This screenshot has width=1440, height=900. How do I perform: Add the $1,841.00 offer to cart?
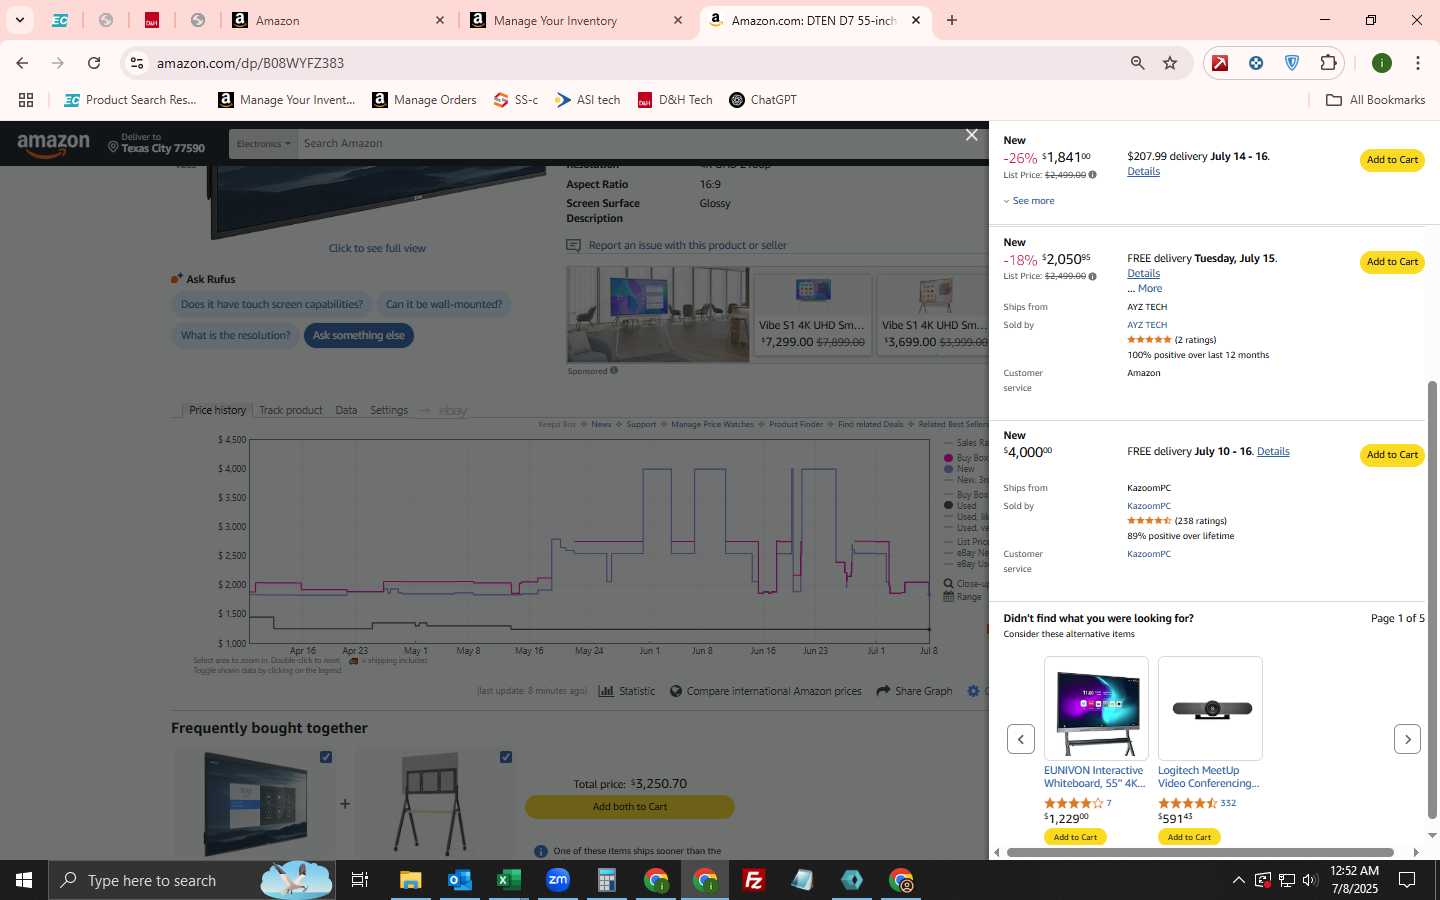pyautogui.click(x=1392, y=160)
